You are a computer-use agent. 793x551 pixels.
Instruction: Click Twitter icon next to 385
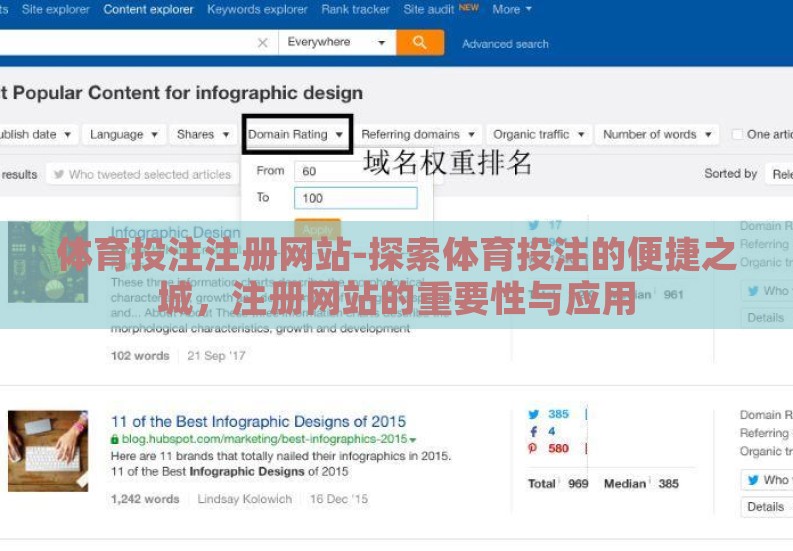(x=534, y=414)
